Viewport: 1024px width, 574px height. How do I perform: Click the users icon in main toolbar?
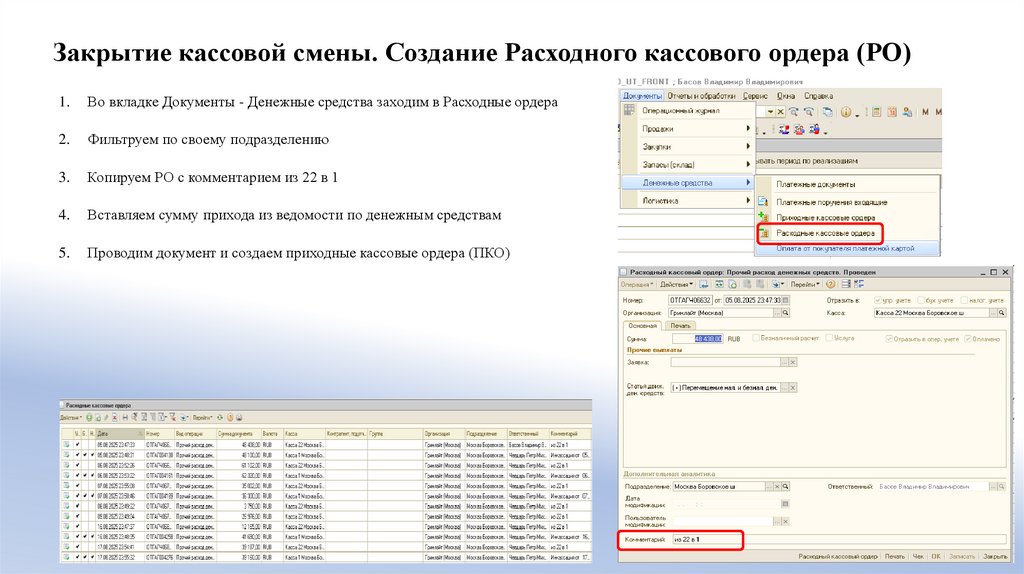point(907,112)
